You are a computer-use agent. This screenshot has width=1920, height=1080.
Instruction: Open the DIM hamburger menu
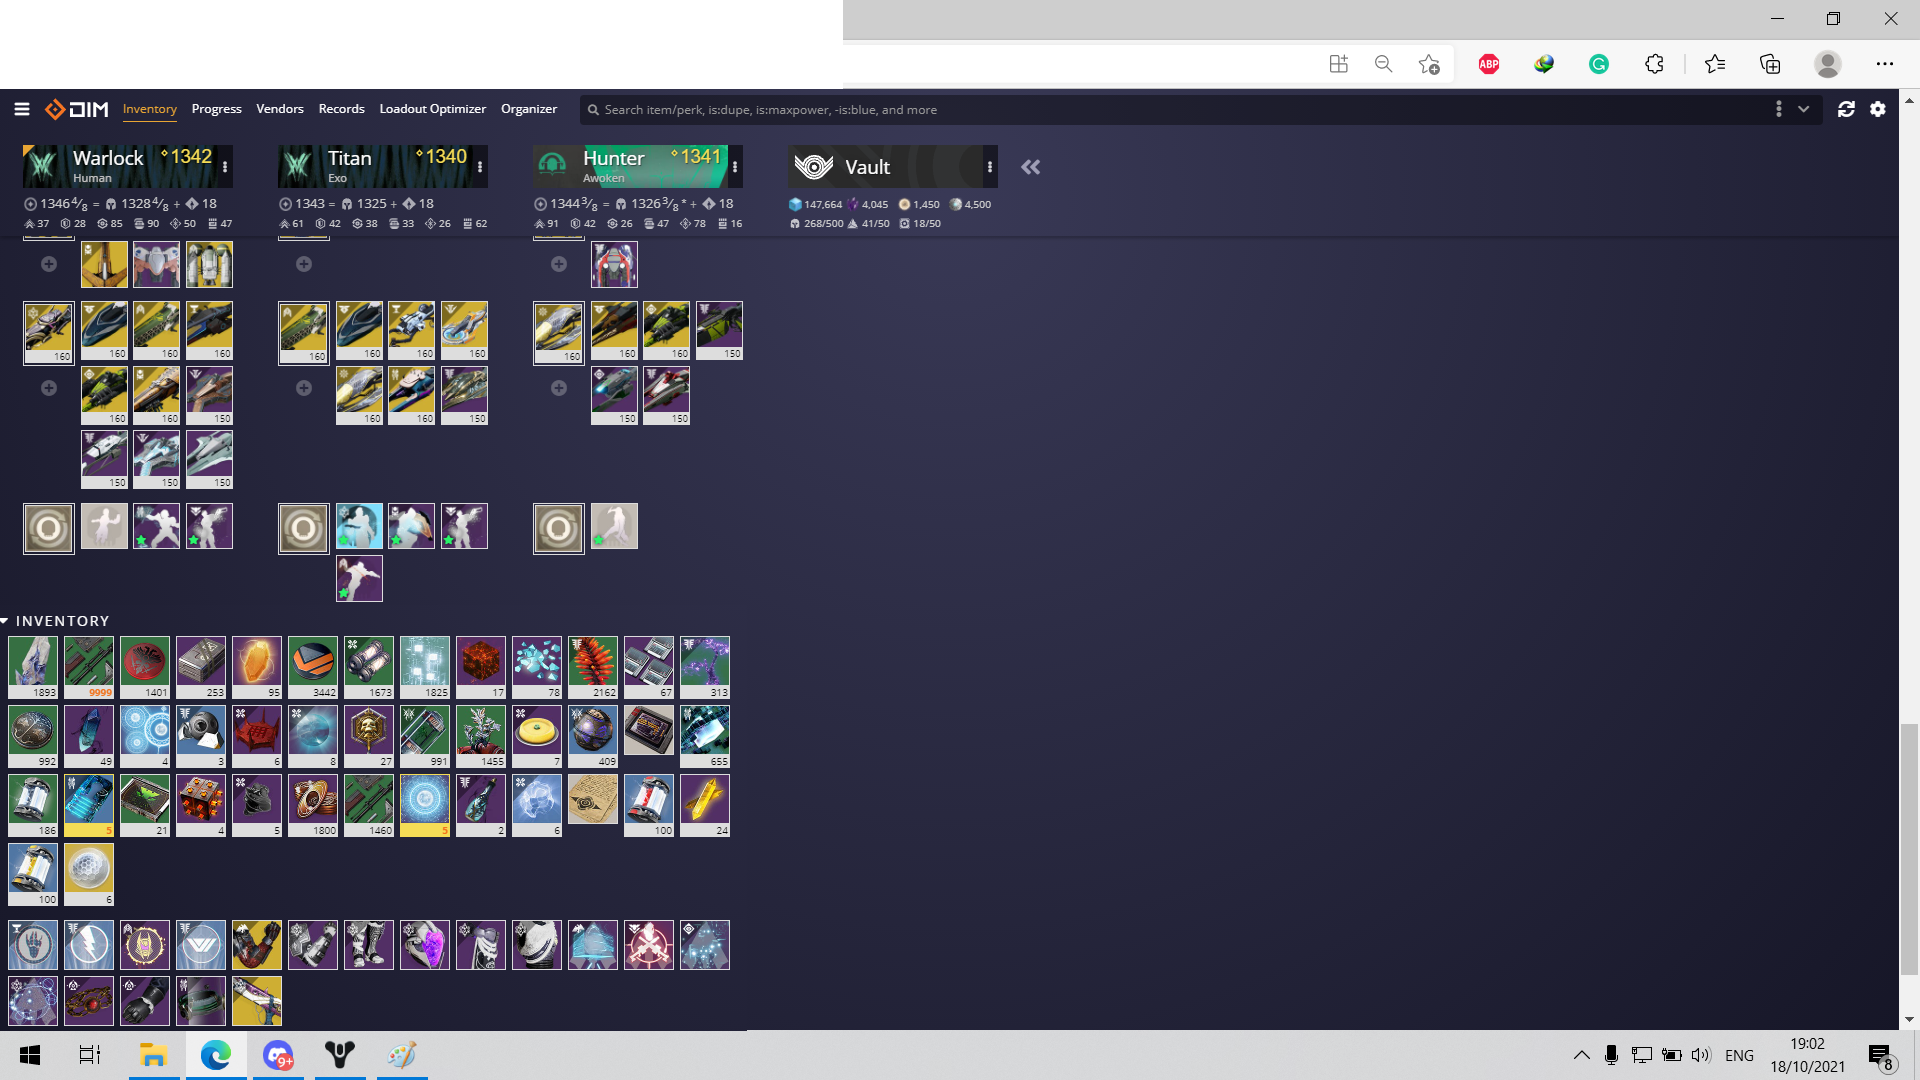22,109
